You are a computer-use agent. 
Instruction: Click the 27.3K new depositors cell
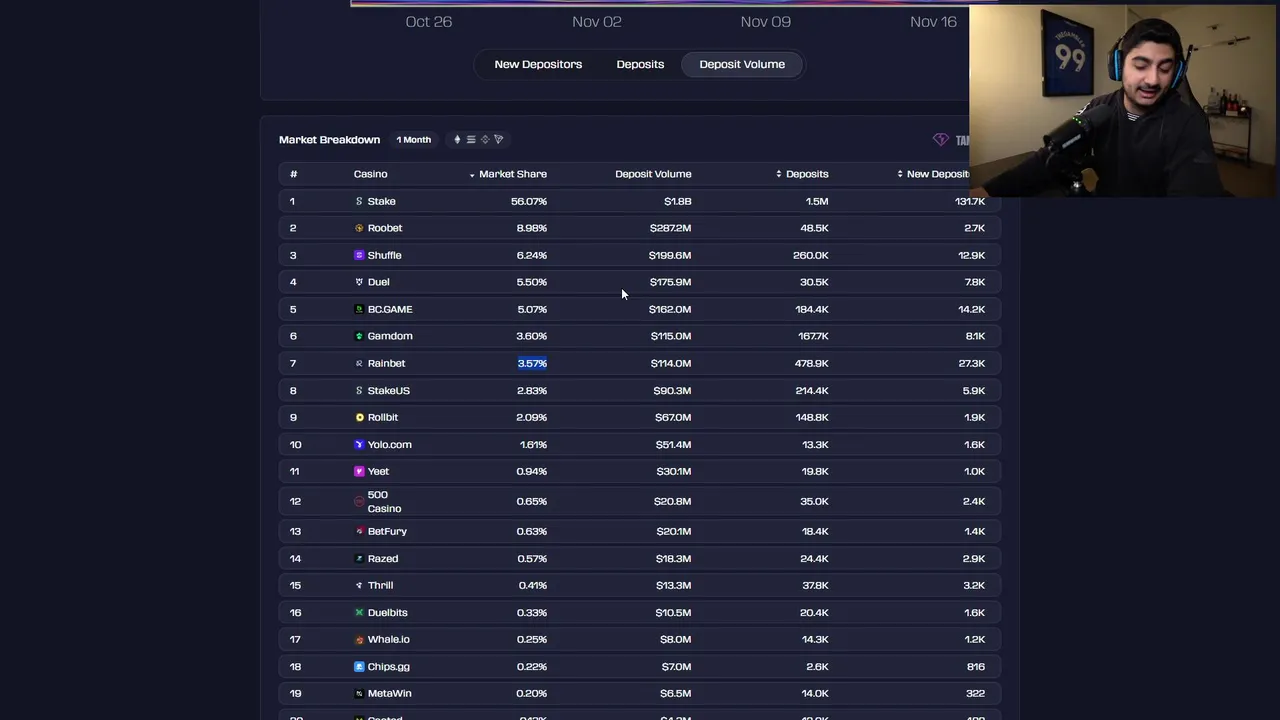point(972,363)
